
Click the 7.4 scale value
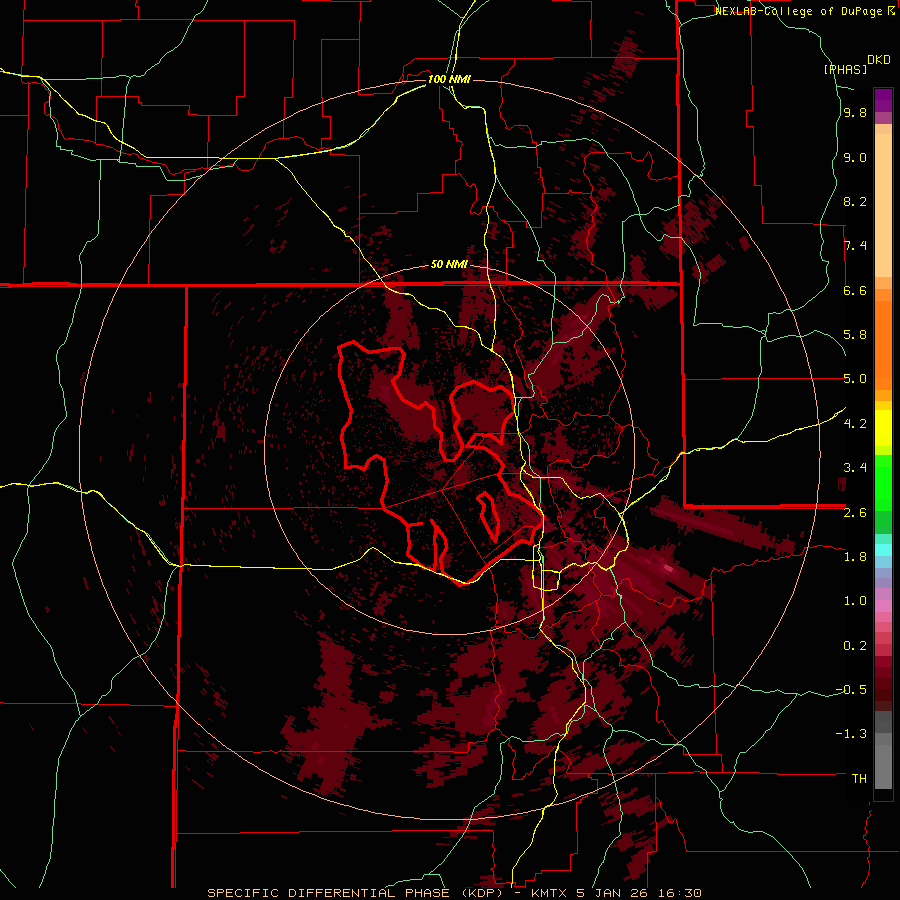coord(855,246)
